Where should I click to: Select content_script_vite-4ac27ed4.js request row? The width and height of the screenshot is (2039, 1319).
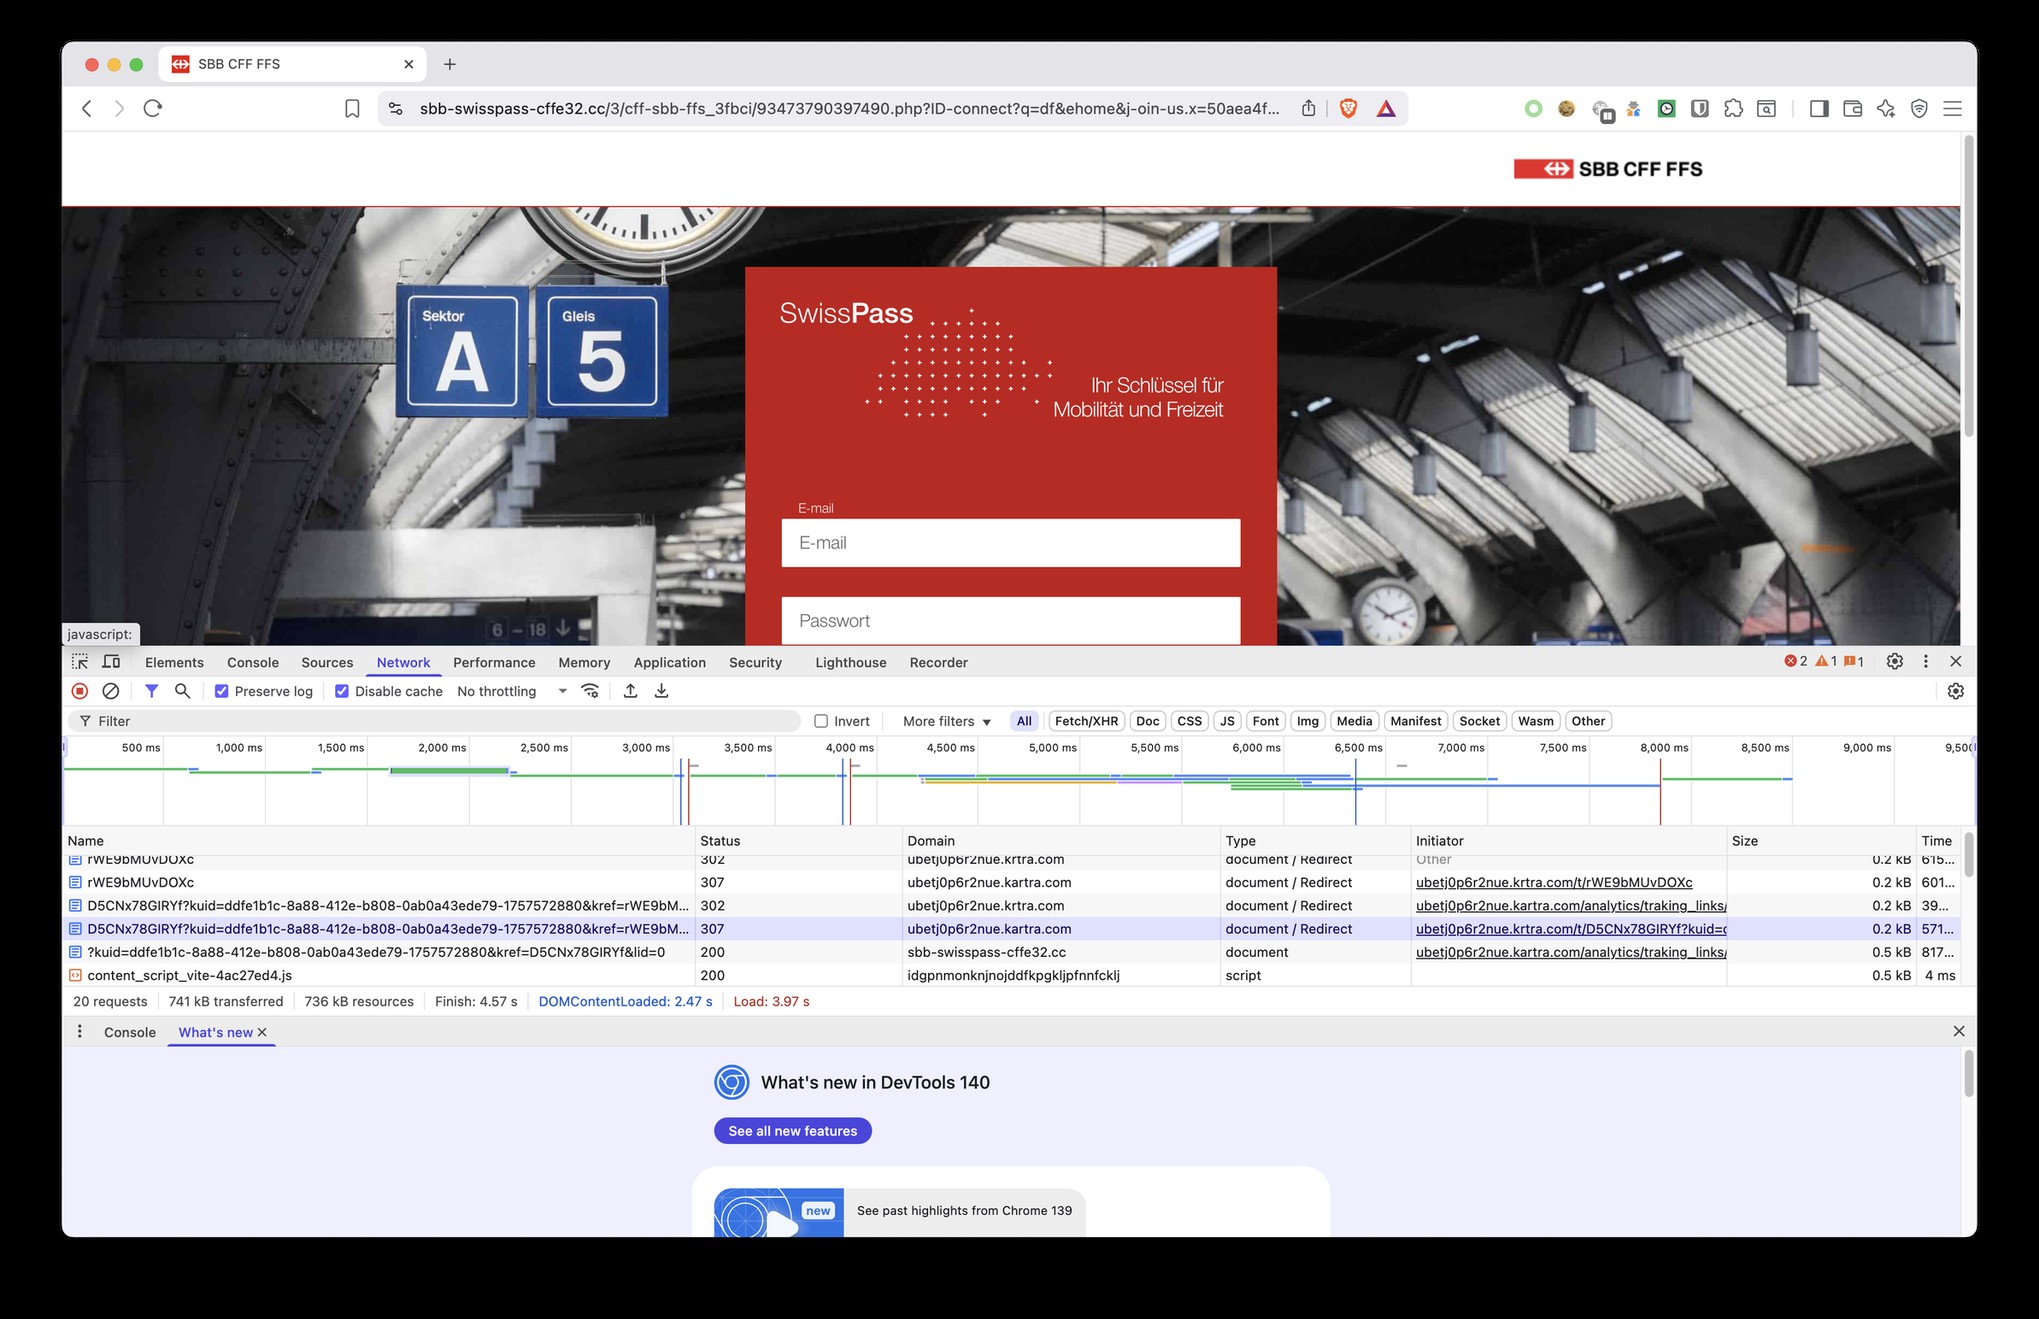tap(1010, 975)
